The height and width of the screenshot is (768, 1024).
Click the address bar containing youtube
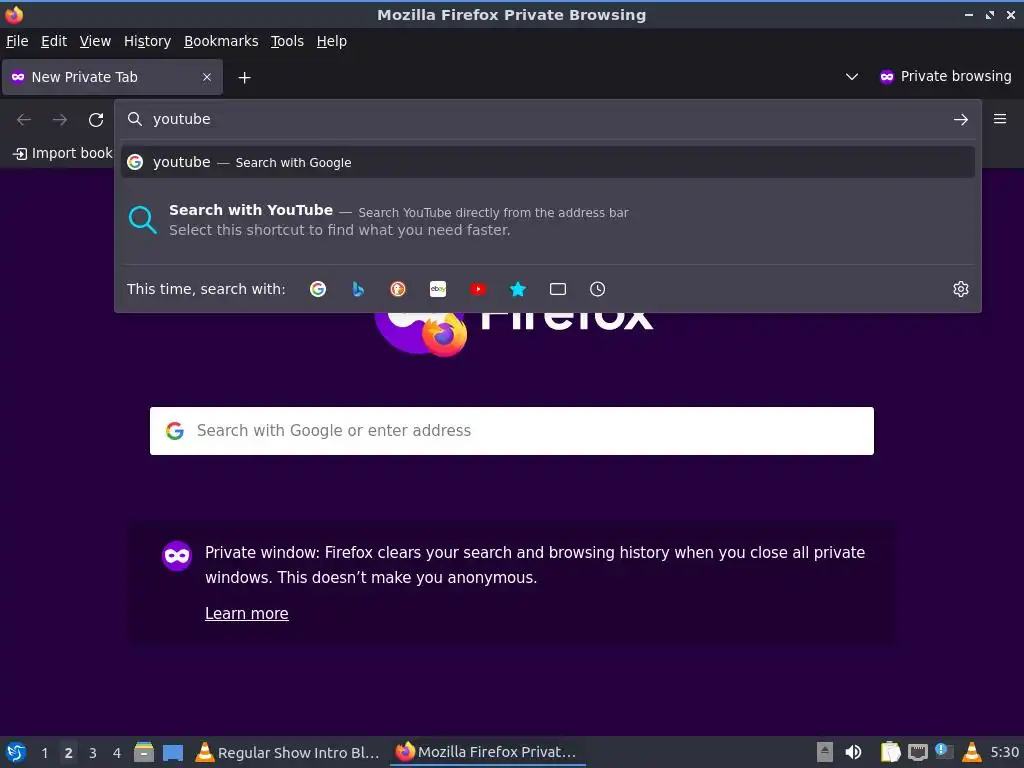pyautogui.click(x=547, y=120)
